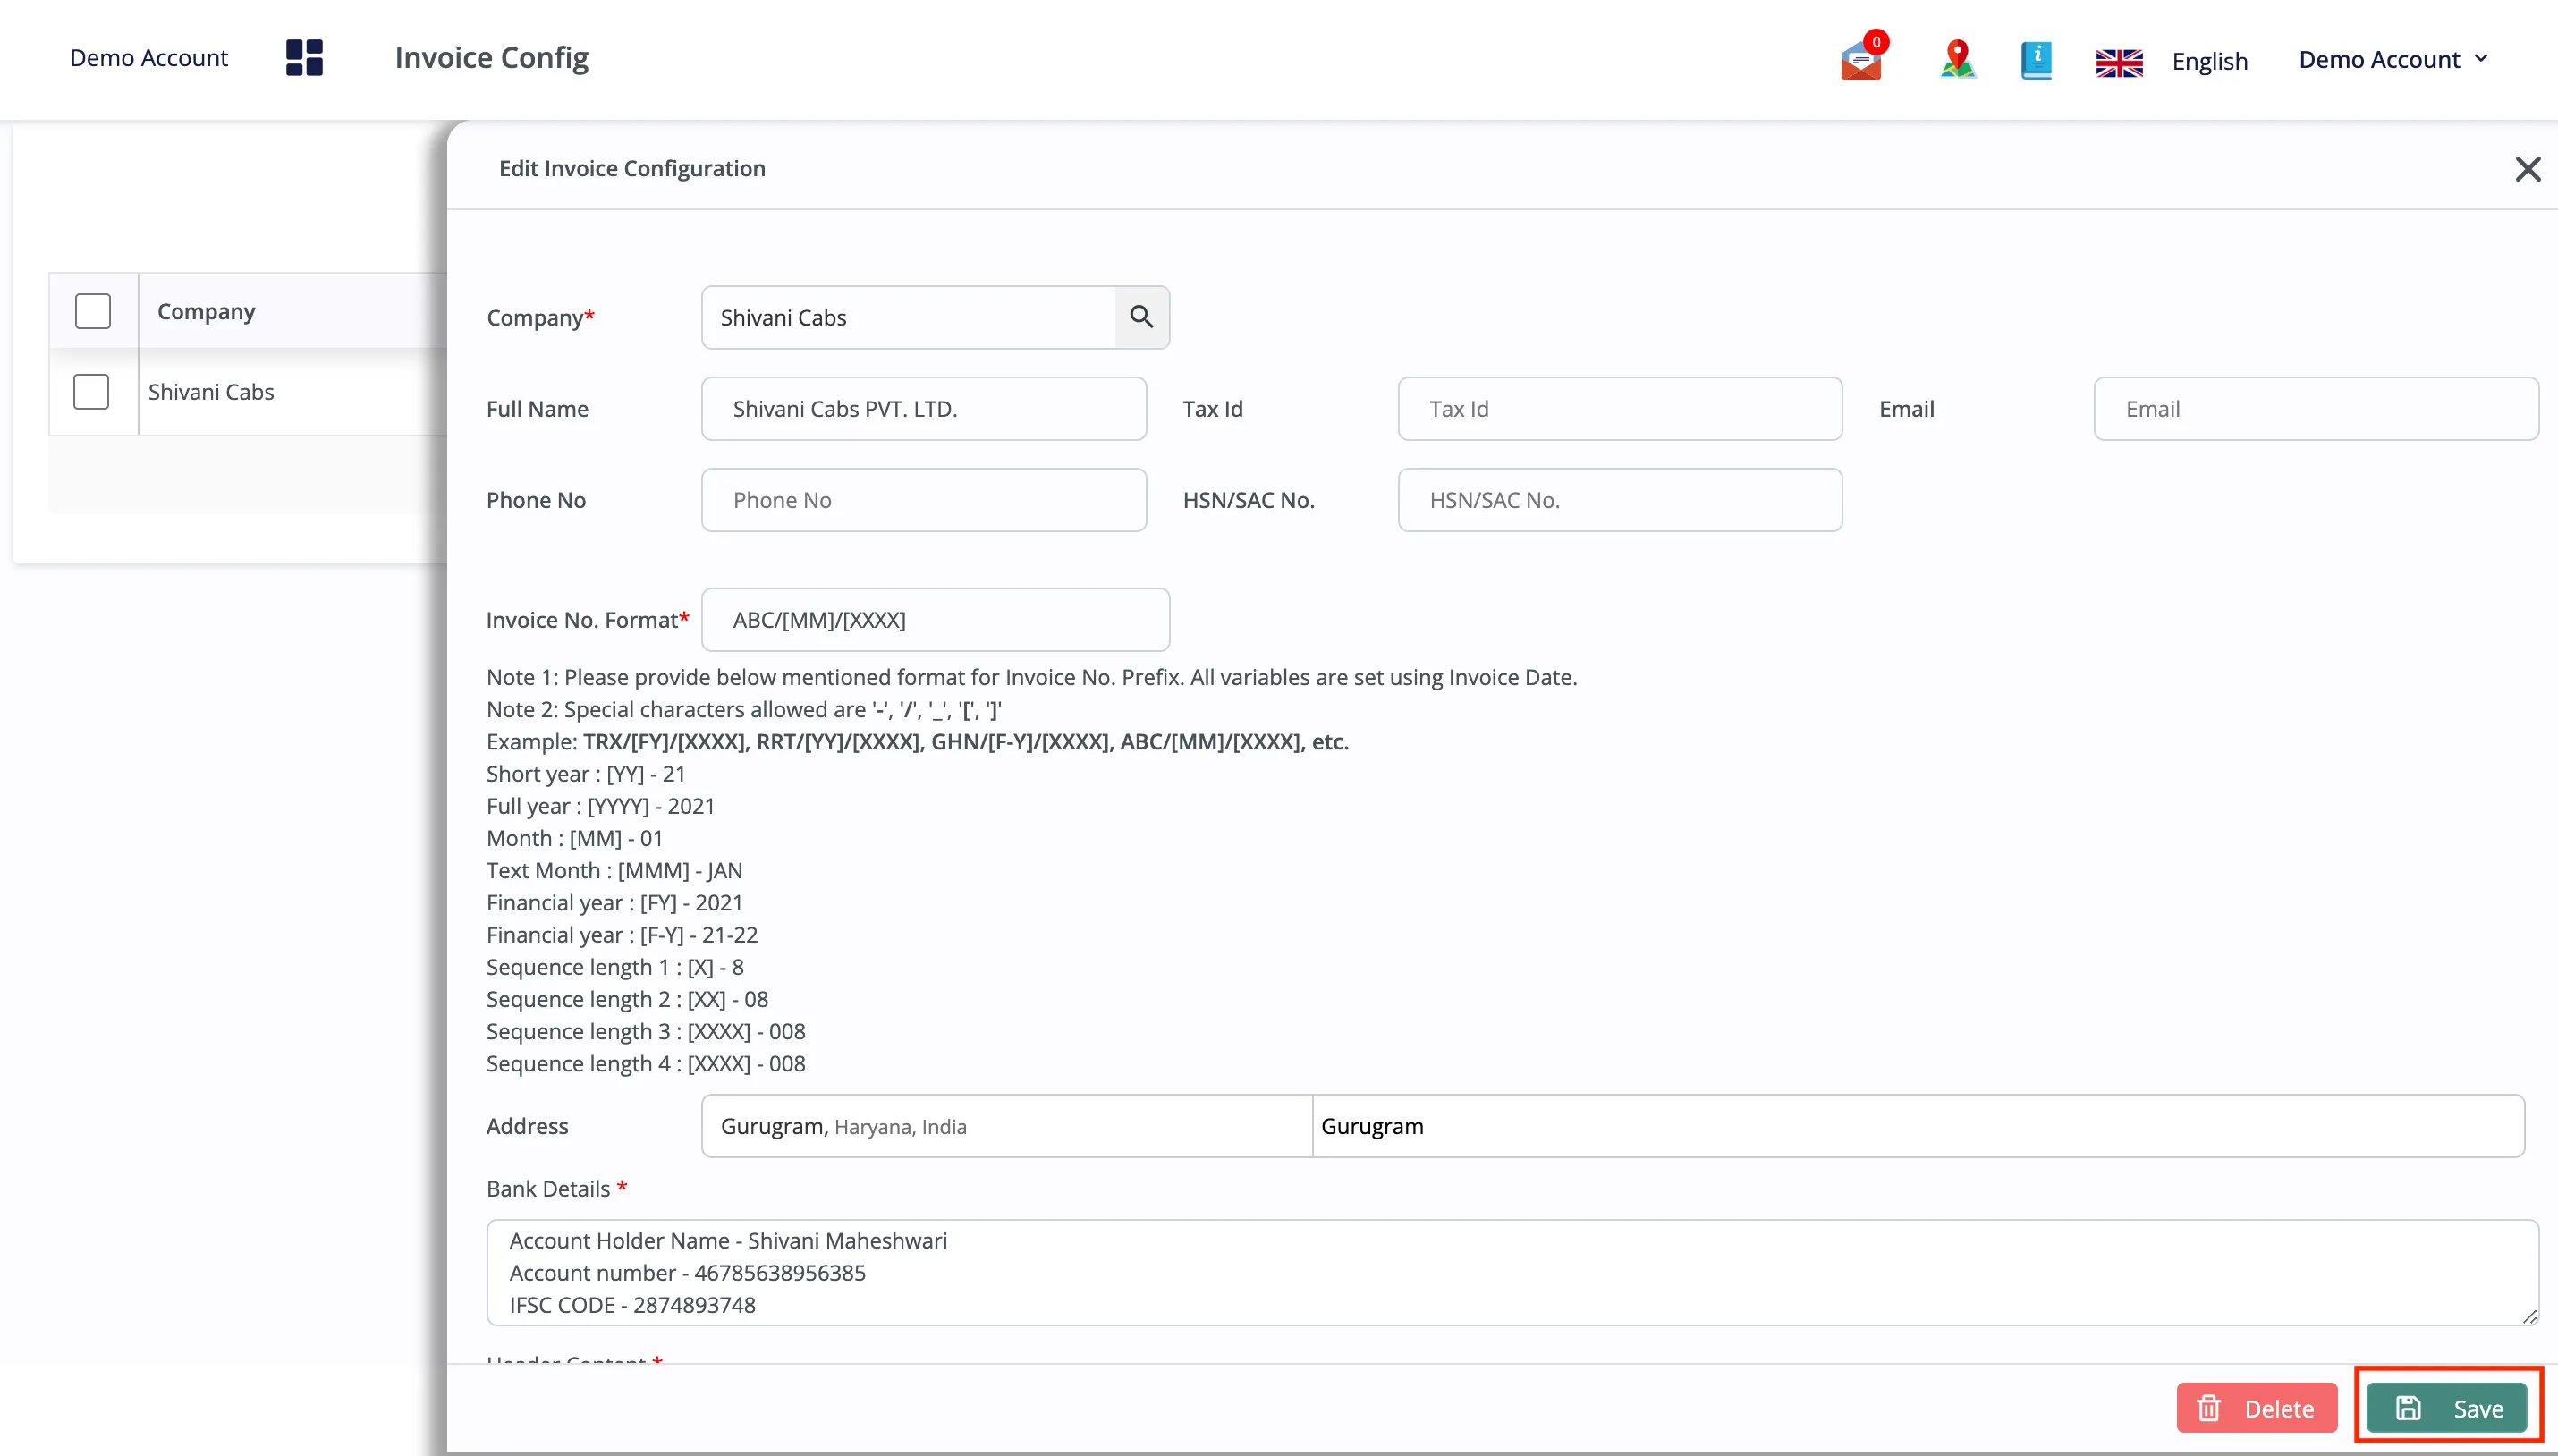Click the 'Financial year : [F-Y] - 21-22' line
The height and width of the screenshot is (1456, 2558).
622,934
